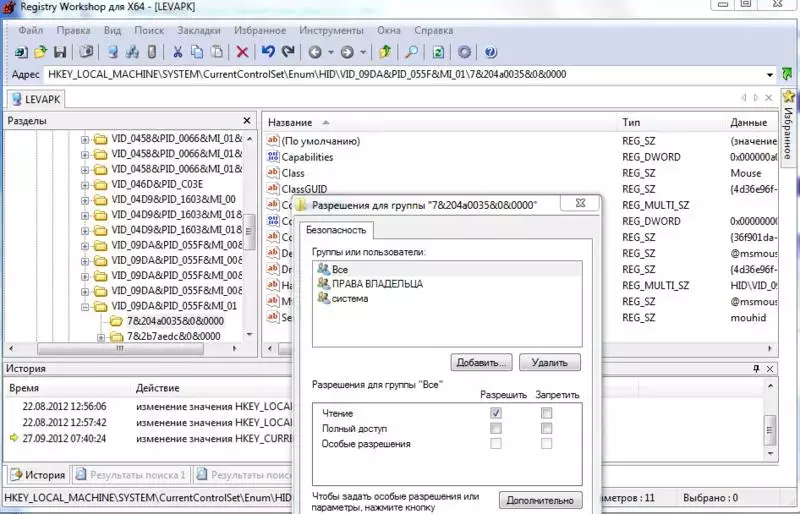
Task: Click the Paste clipboard icon
Action: [x=217, y=52]
